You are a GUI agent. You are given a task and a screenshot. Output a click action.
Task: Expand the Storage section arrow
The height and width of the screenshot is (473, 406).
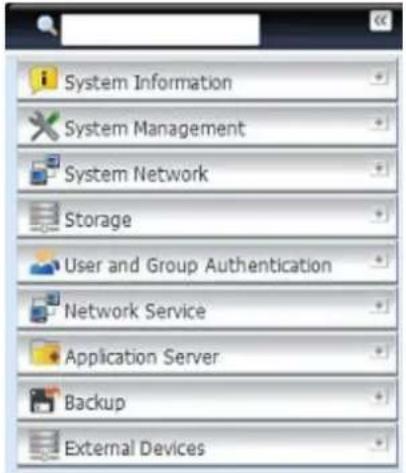(x=379, y=215)
